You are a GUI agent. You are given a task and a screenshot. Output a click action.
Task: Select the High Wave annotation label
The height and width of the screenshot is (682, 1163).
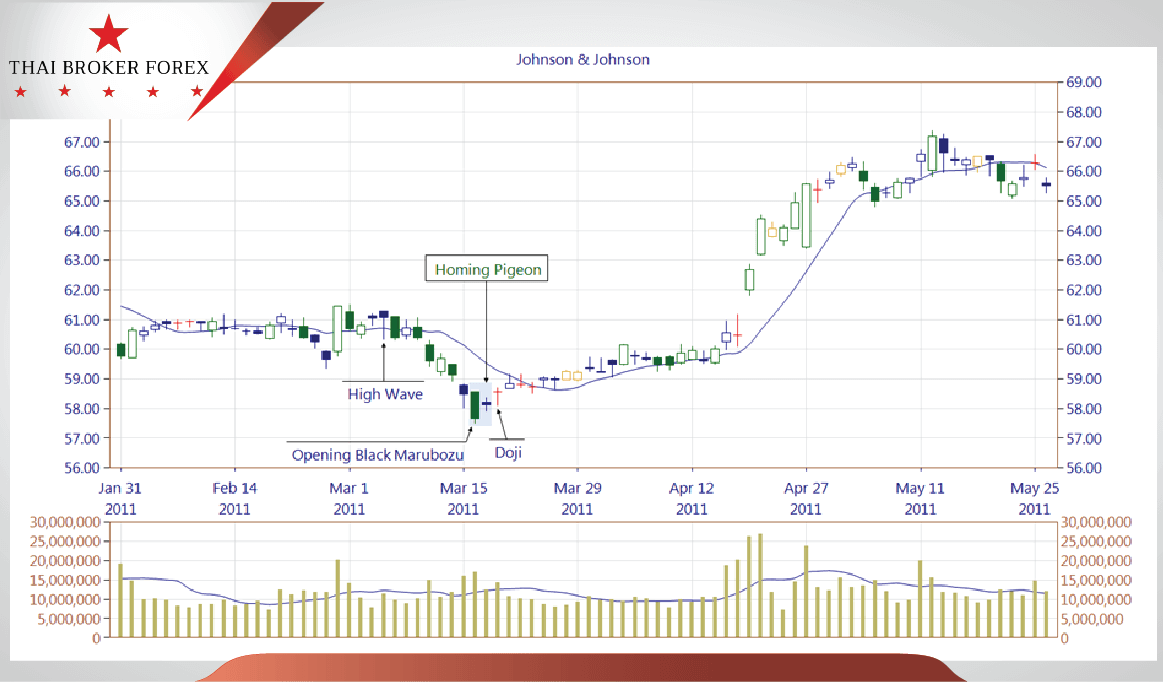(385, 394)
